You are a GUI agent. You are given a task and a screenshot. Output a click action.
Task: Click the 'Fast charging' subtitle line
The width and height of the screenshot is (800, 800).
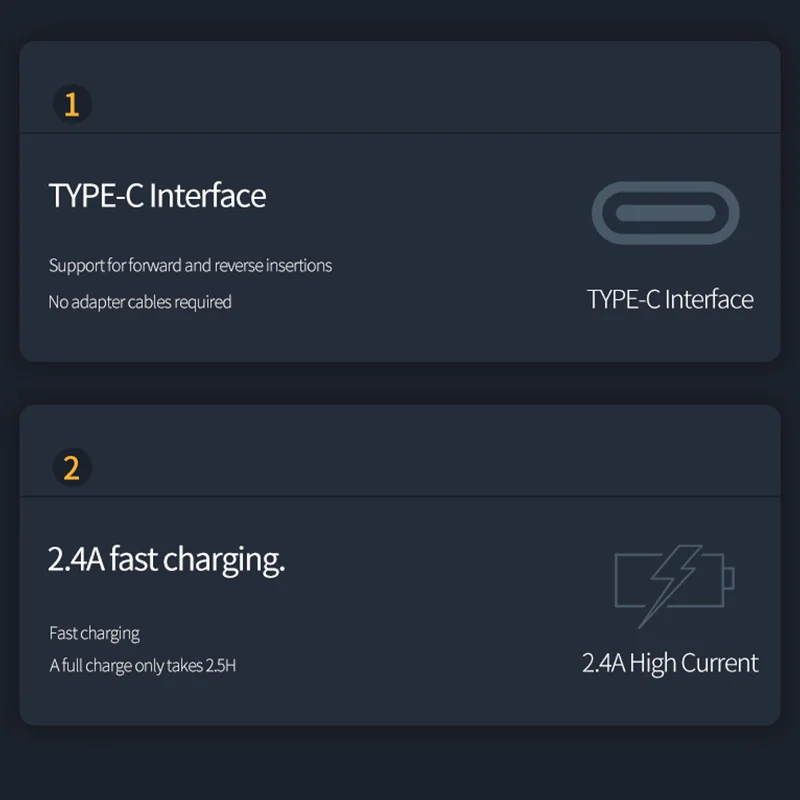(x=94, y=634)
